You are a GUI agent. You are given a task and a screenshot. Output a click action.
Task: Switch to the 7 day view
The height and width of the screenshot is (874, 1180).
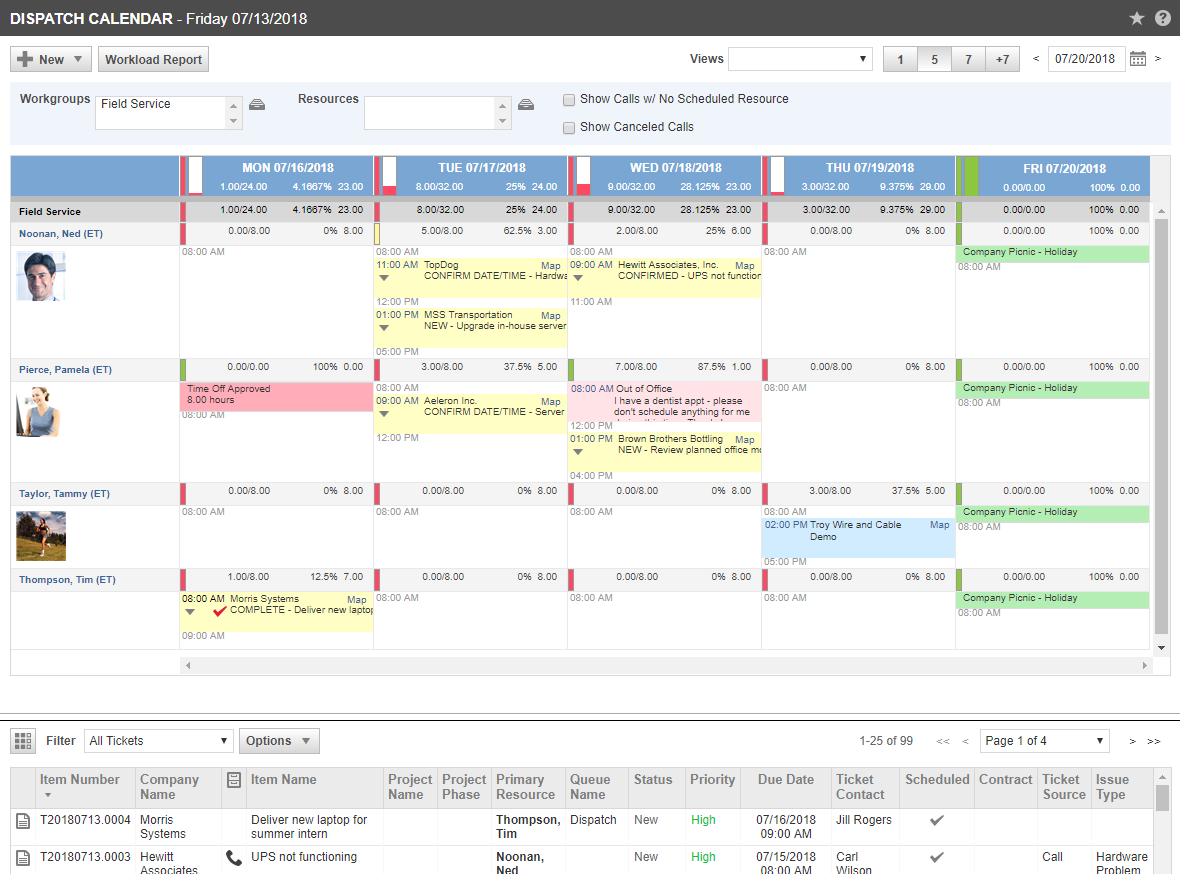[968, 60]
